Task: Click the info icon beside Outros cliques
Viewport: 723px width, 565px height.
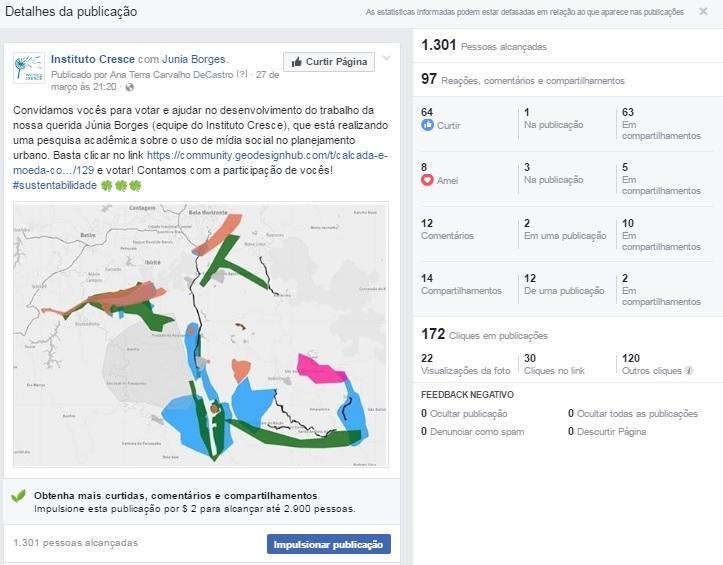Action: click(x=689, y=371)
